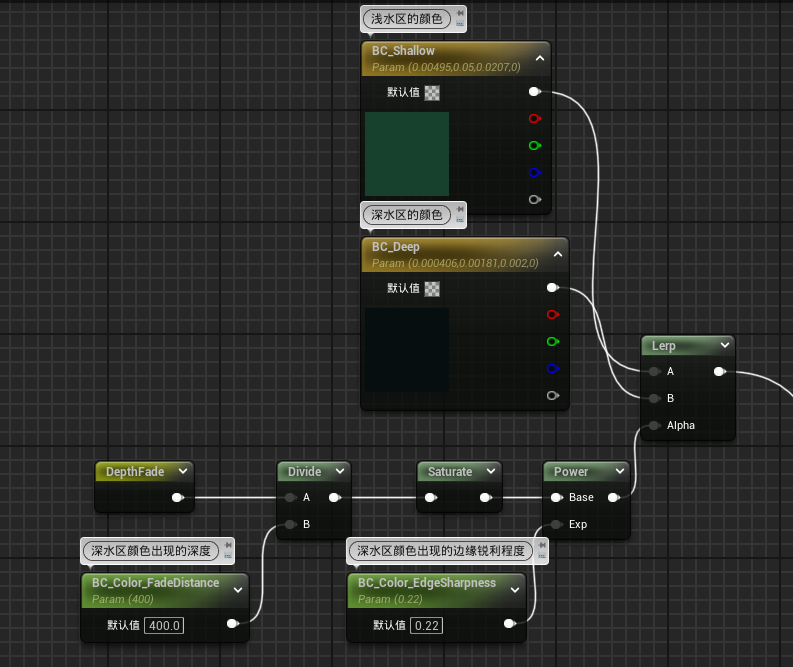793x667 pixels.
Task: Click the DepthFade node output pin
Action: pos(177,497)
